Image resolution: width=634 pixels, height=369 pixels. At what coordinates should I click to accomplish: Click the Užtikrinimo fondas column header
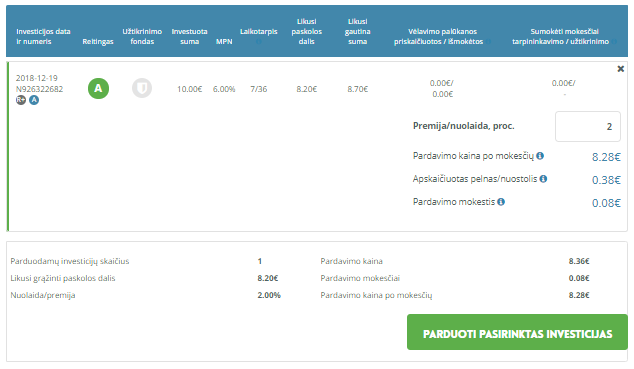[142, 36]
